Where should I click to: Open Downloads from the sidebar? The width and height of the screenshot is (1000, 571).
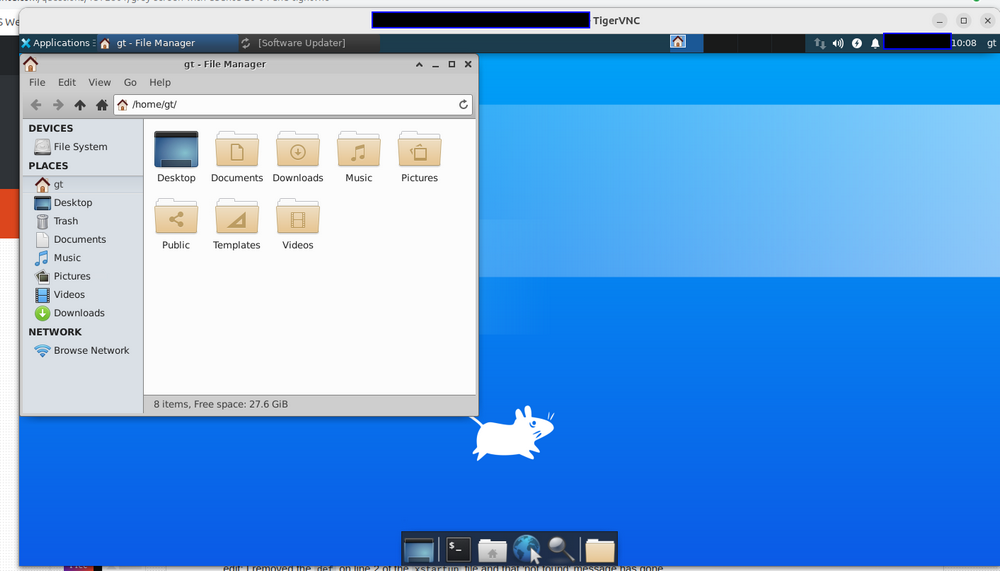82,313
